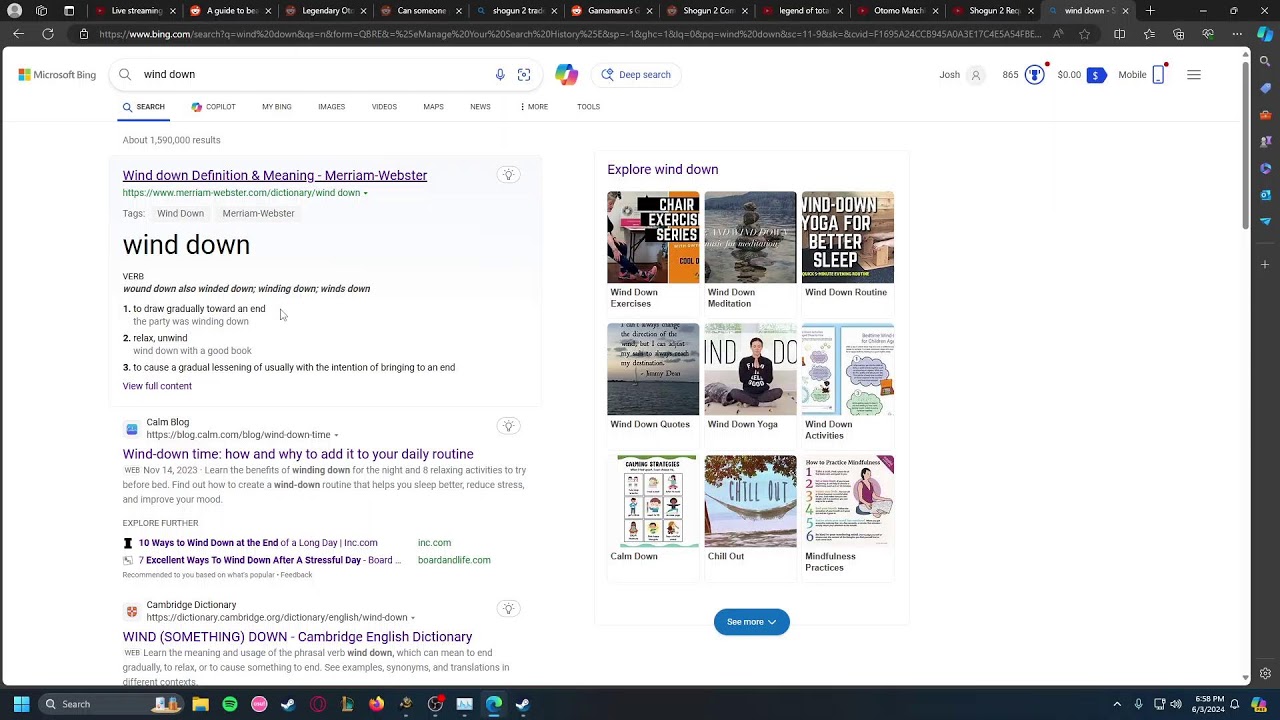Click the browser Back arrow
Screen dimensions: 1280x720
tap(18, 34)
